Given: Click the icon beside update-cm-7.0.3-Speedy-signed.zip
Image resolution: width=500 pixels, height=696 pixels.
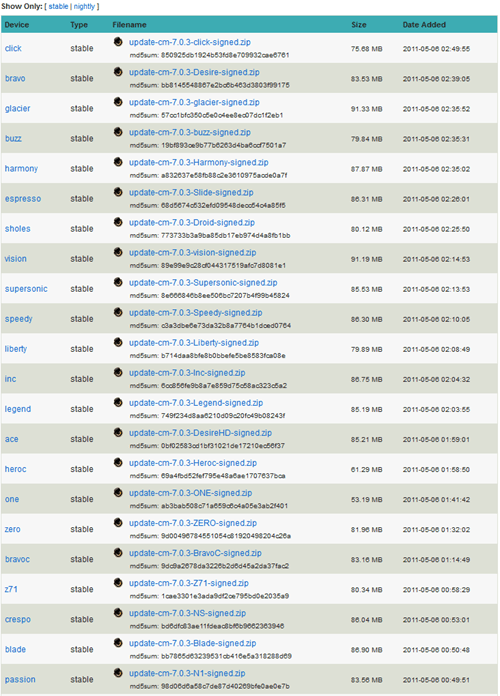Looking at the screenshot, I should pyautogui.click(x=118, y=312).
